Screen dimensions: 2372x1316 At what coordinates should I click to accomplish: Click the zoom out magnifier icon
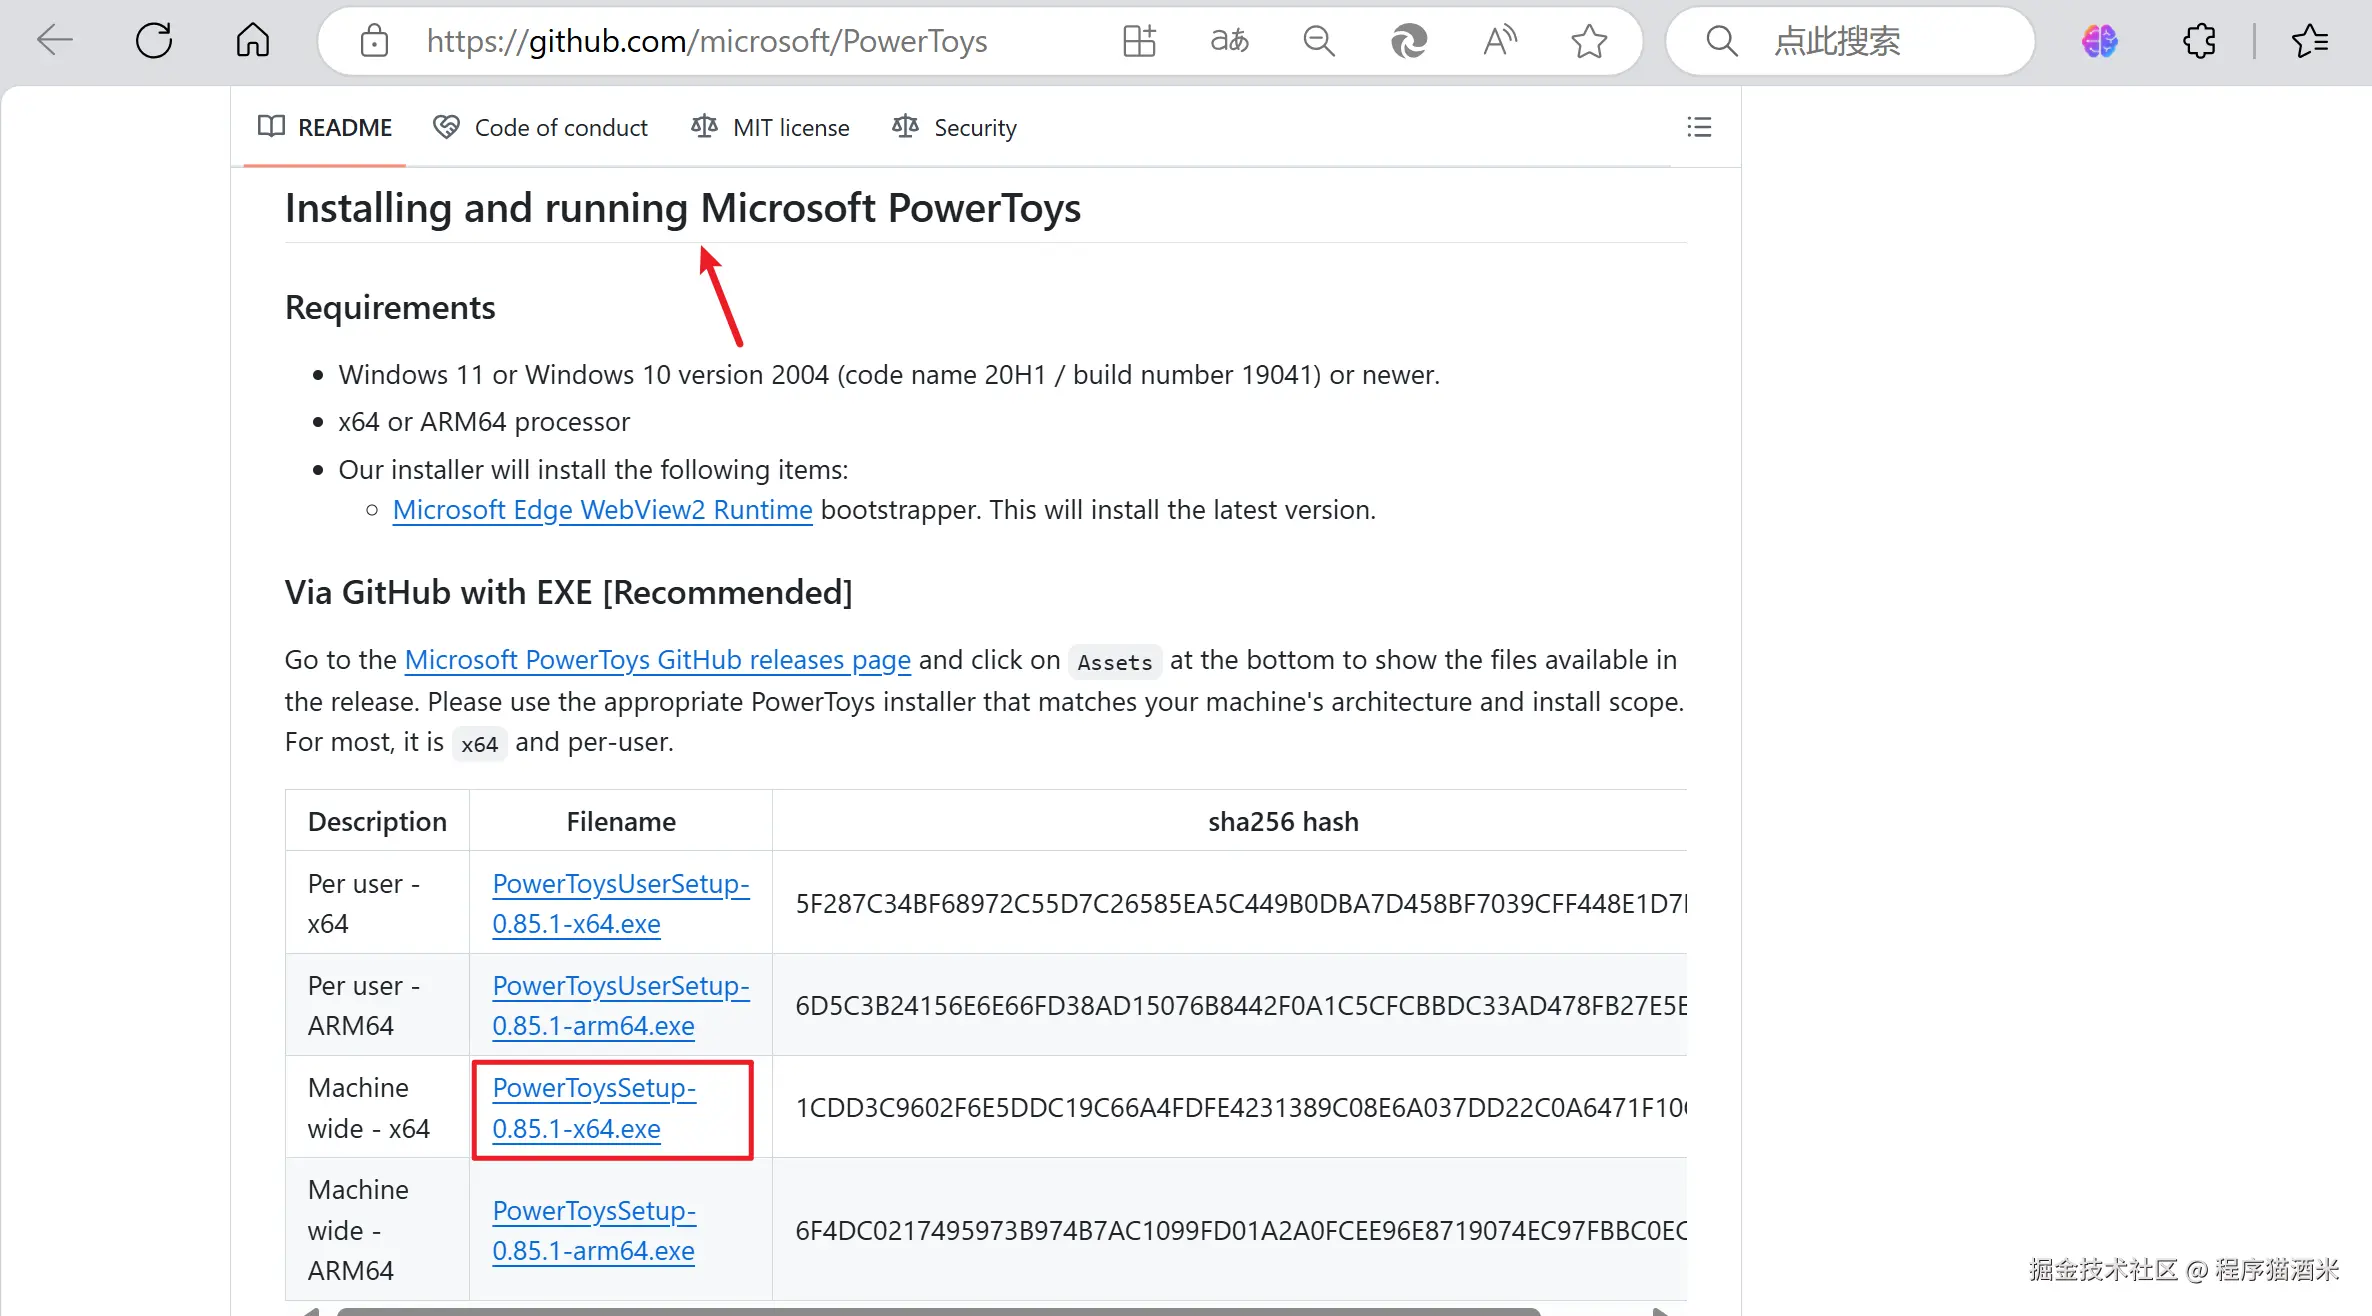1319,41
